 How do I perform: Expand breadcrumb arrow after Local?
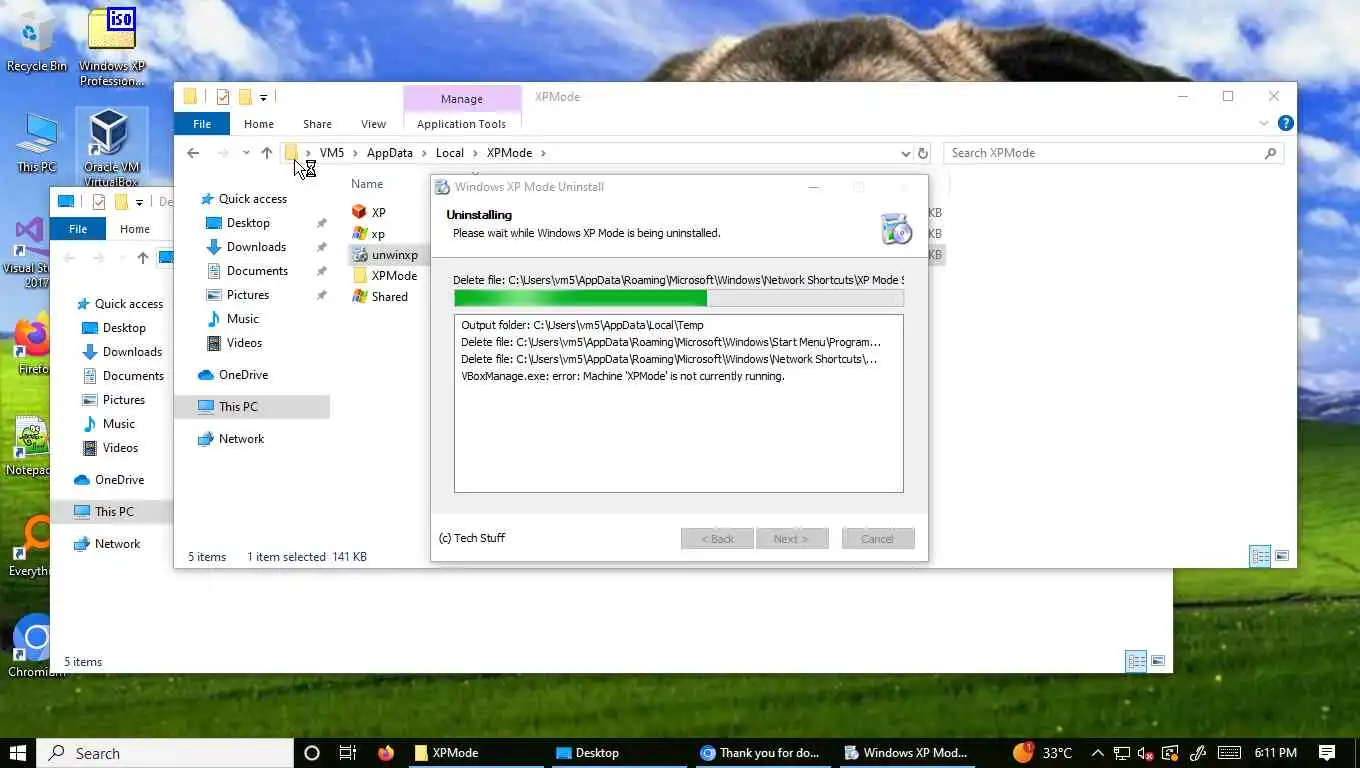click(475, 153)
